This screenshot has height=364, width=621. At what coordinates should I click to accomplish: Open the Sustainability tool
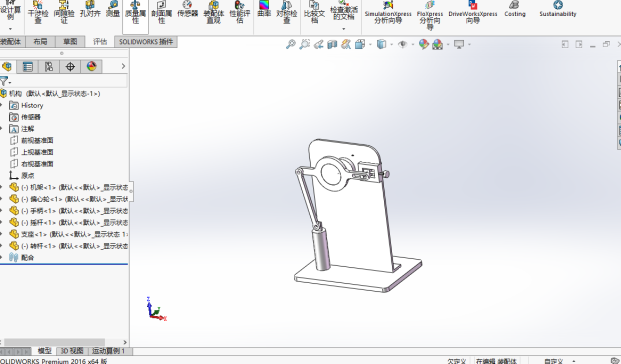click(x=558, y=10)
